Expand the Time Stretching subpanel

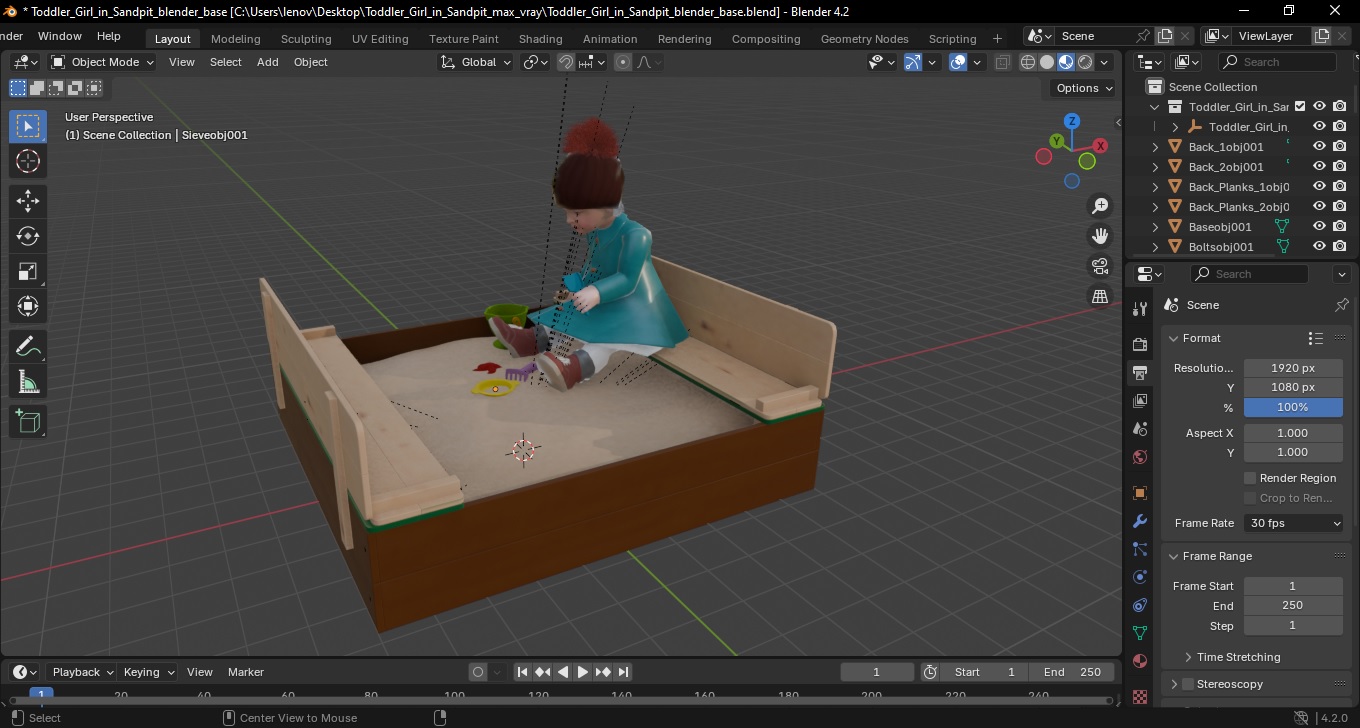pyautogui.click(x=1187, y=657)
